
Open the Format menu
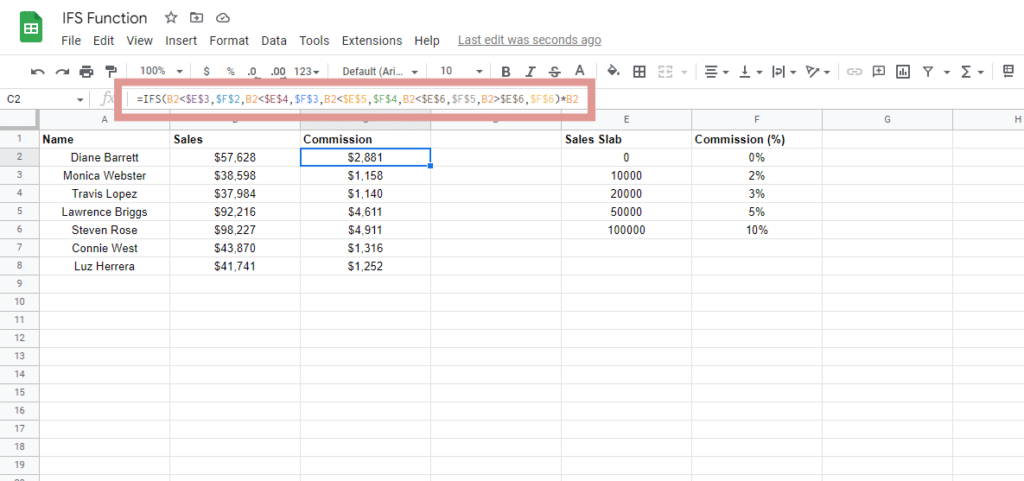coord(229,40)
